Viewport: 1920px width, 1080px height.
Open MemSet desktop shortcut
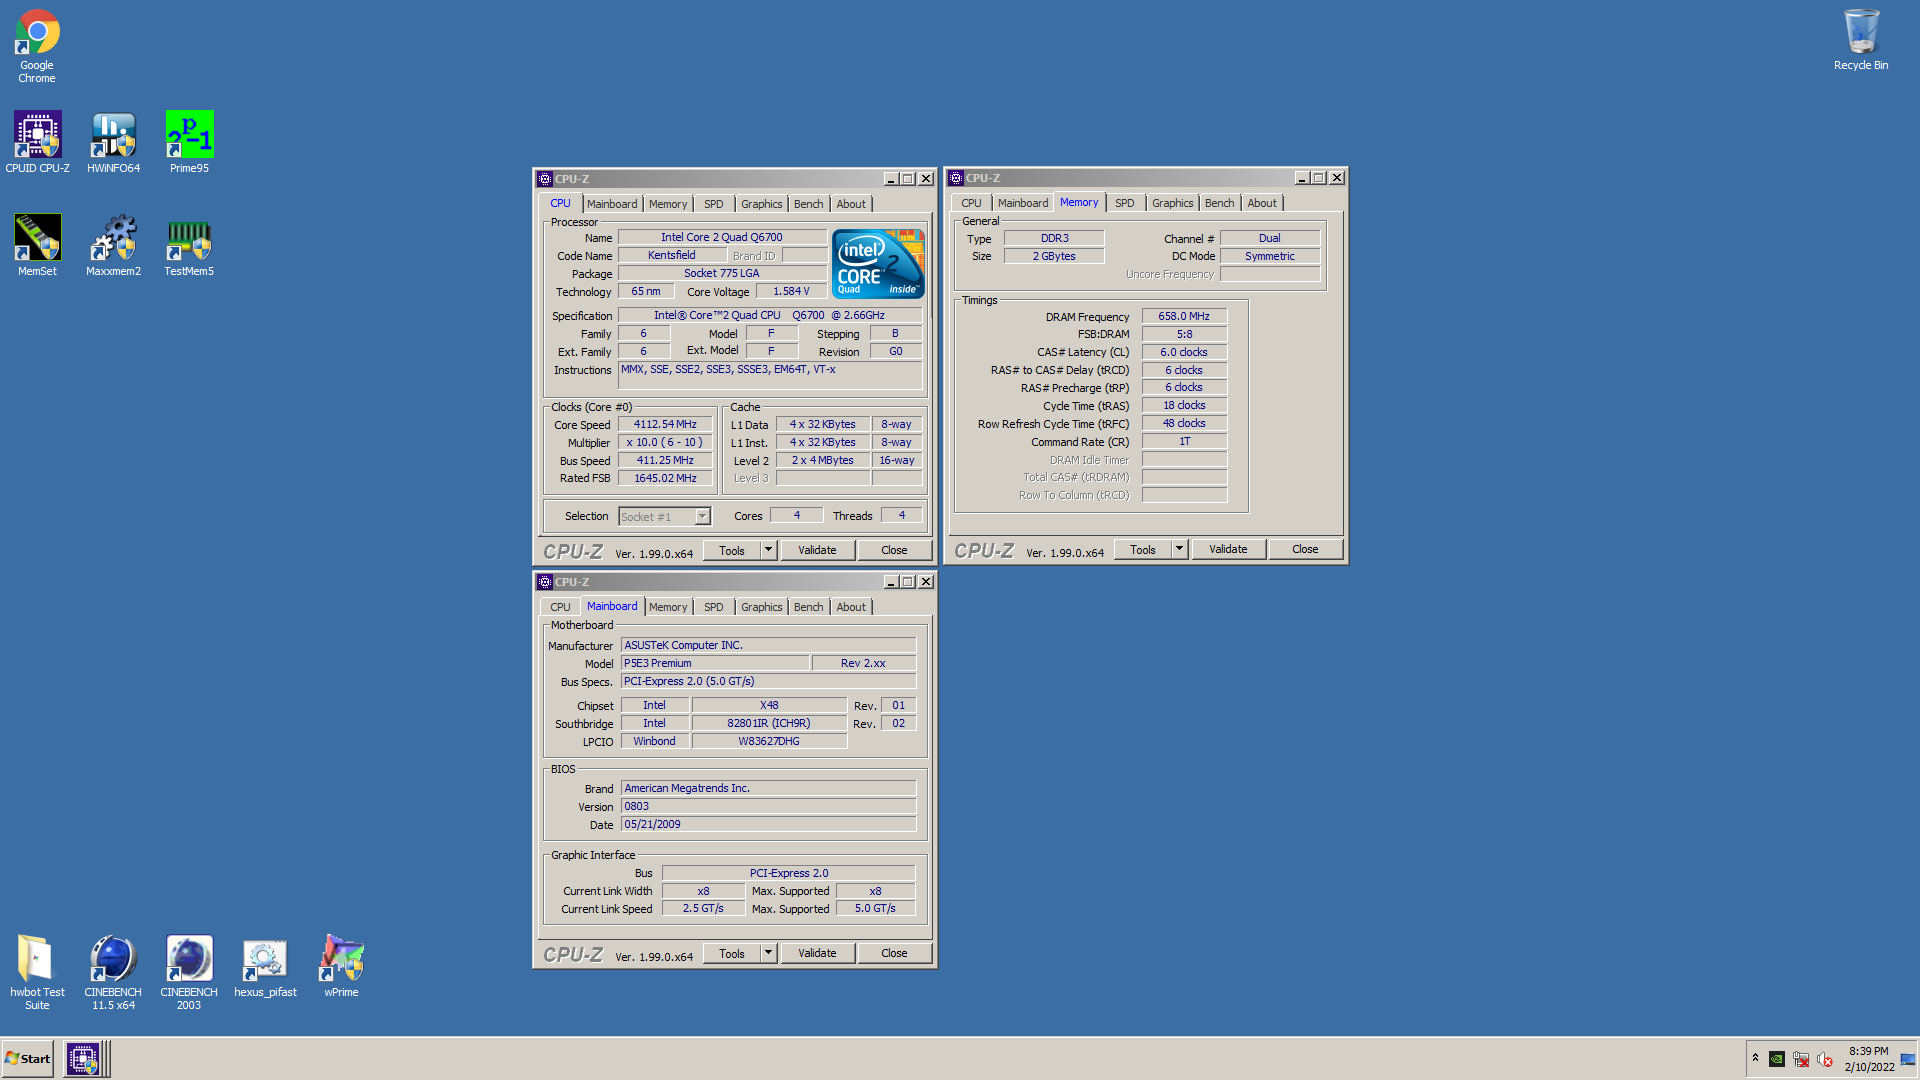[37, 245]
